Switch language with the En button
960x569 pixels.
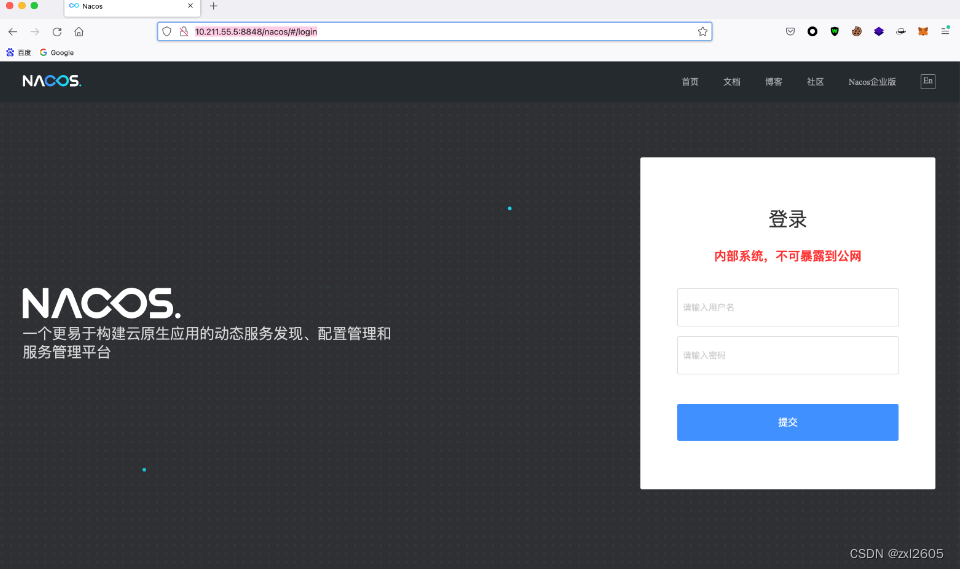[928, 81]
